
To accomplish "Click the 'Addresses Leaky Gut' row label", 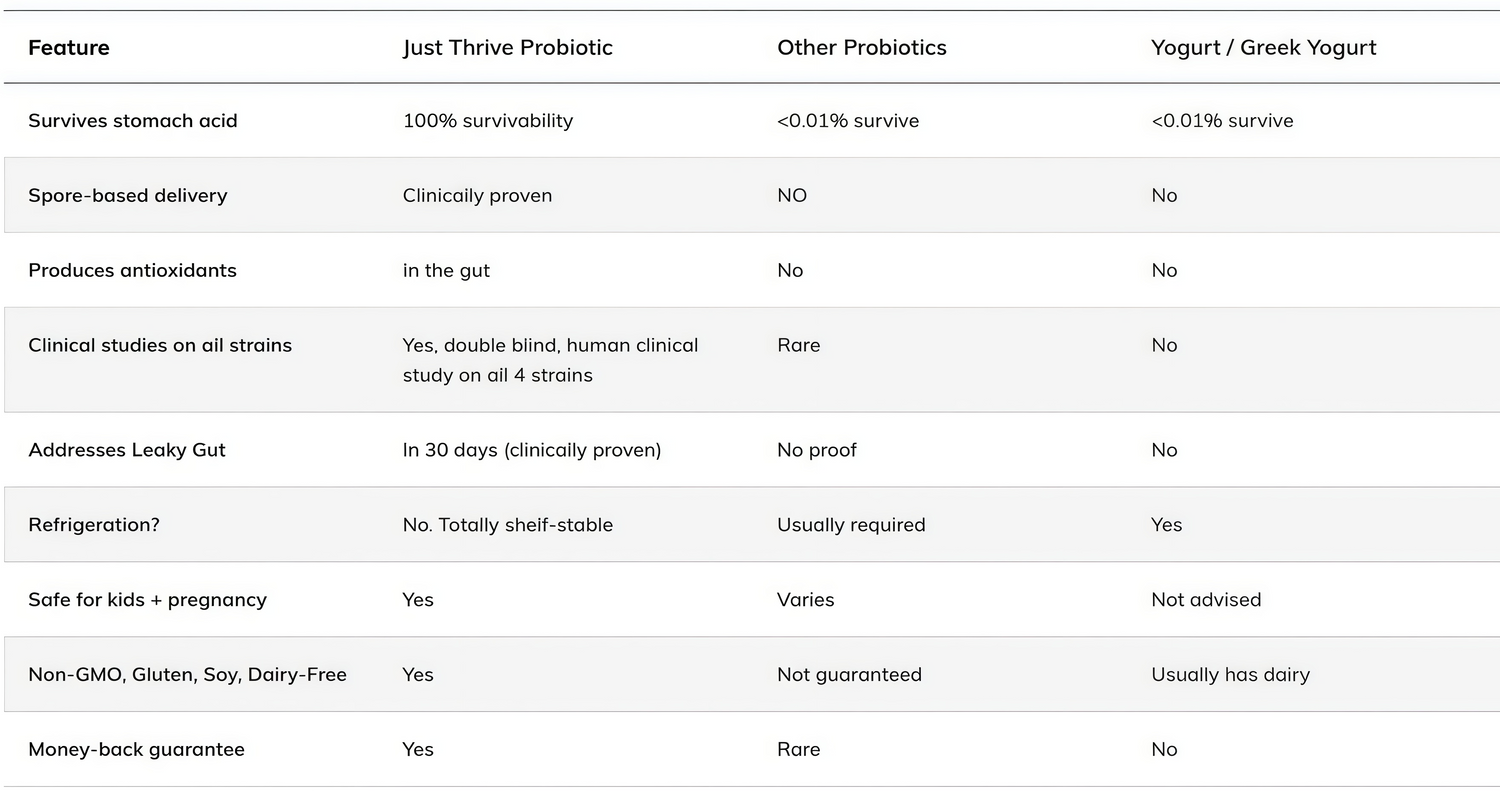I will [127, 450].
